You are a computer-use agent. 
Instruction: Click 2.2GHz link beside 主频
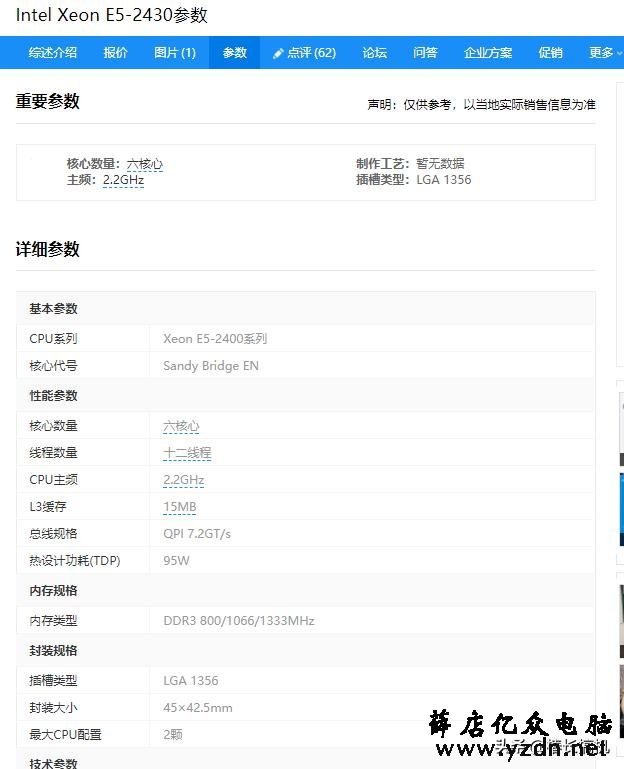123,180
